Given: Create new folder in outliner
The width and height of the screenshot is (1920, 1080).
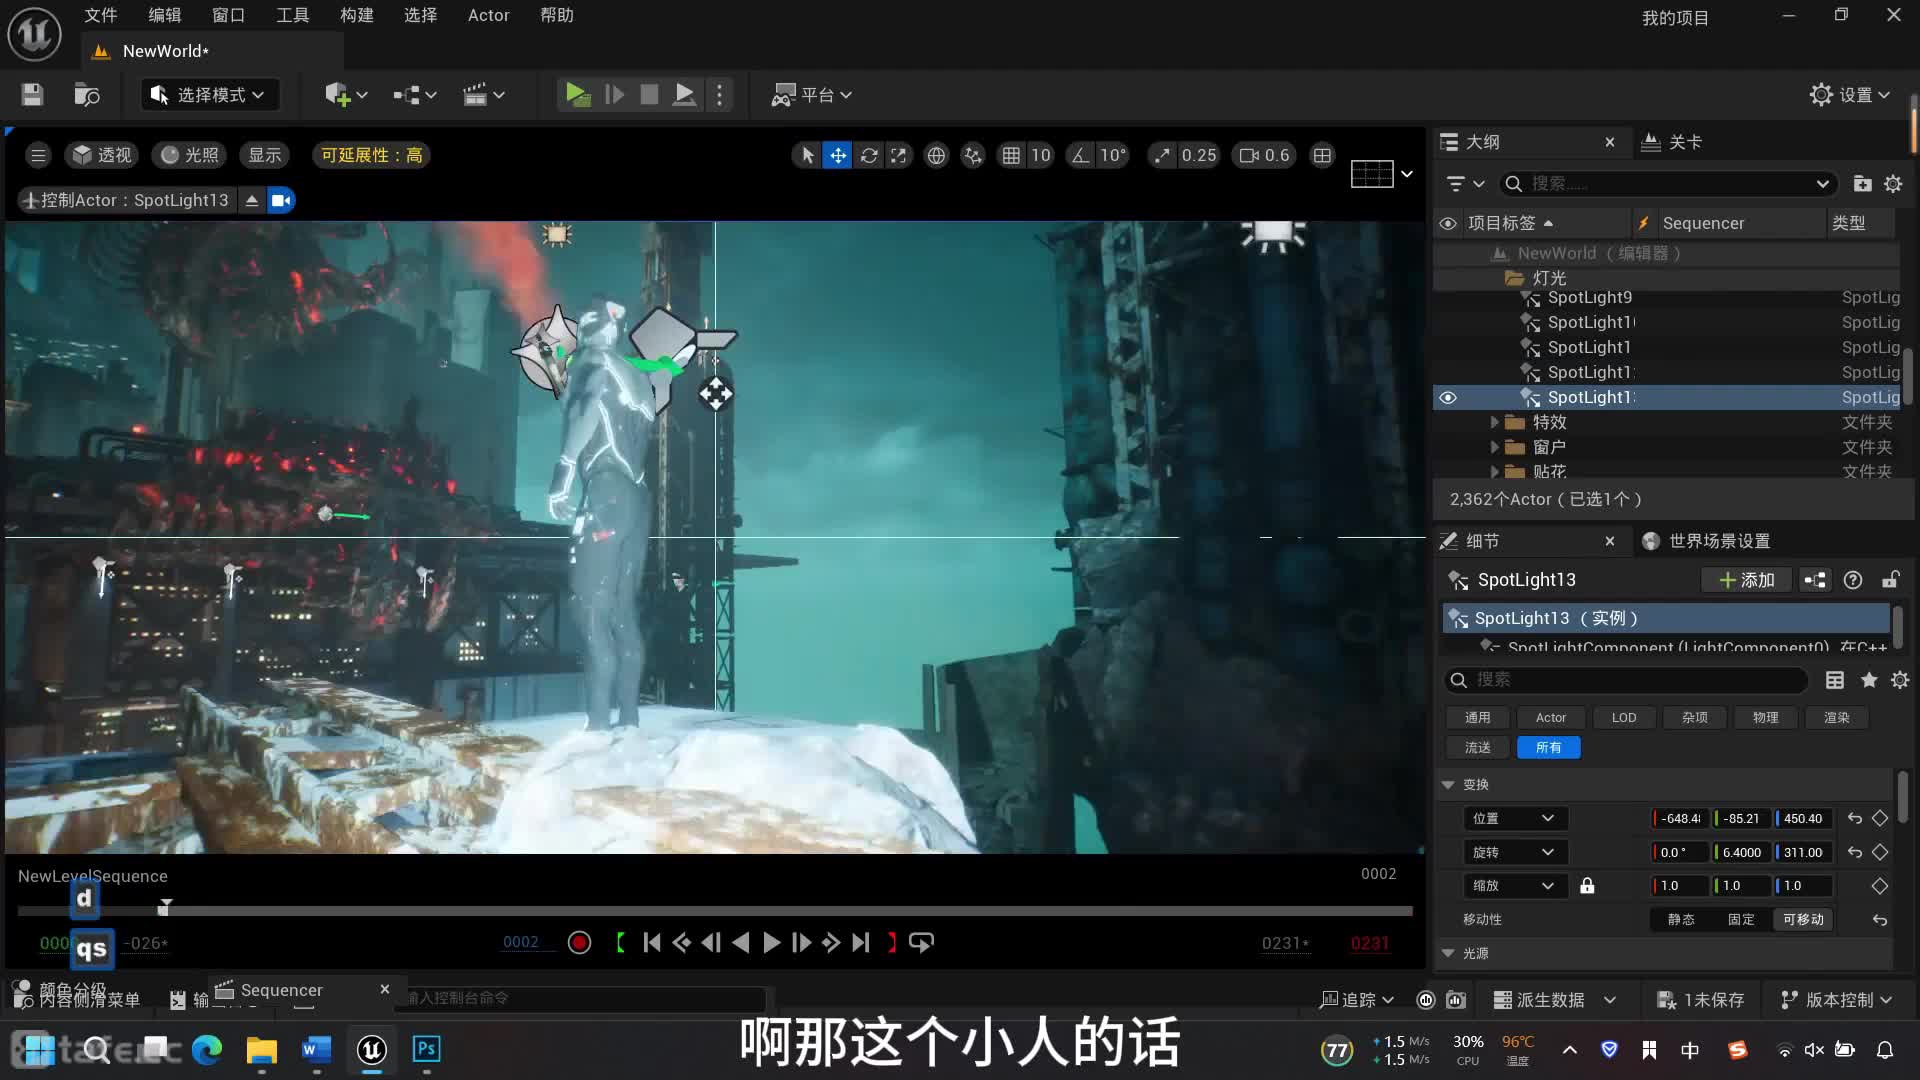Looking at the screenshot, I should point(1862,184).
